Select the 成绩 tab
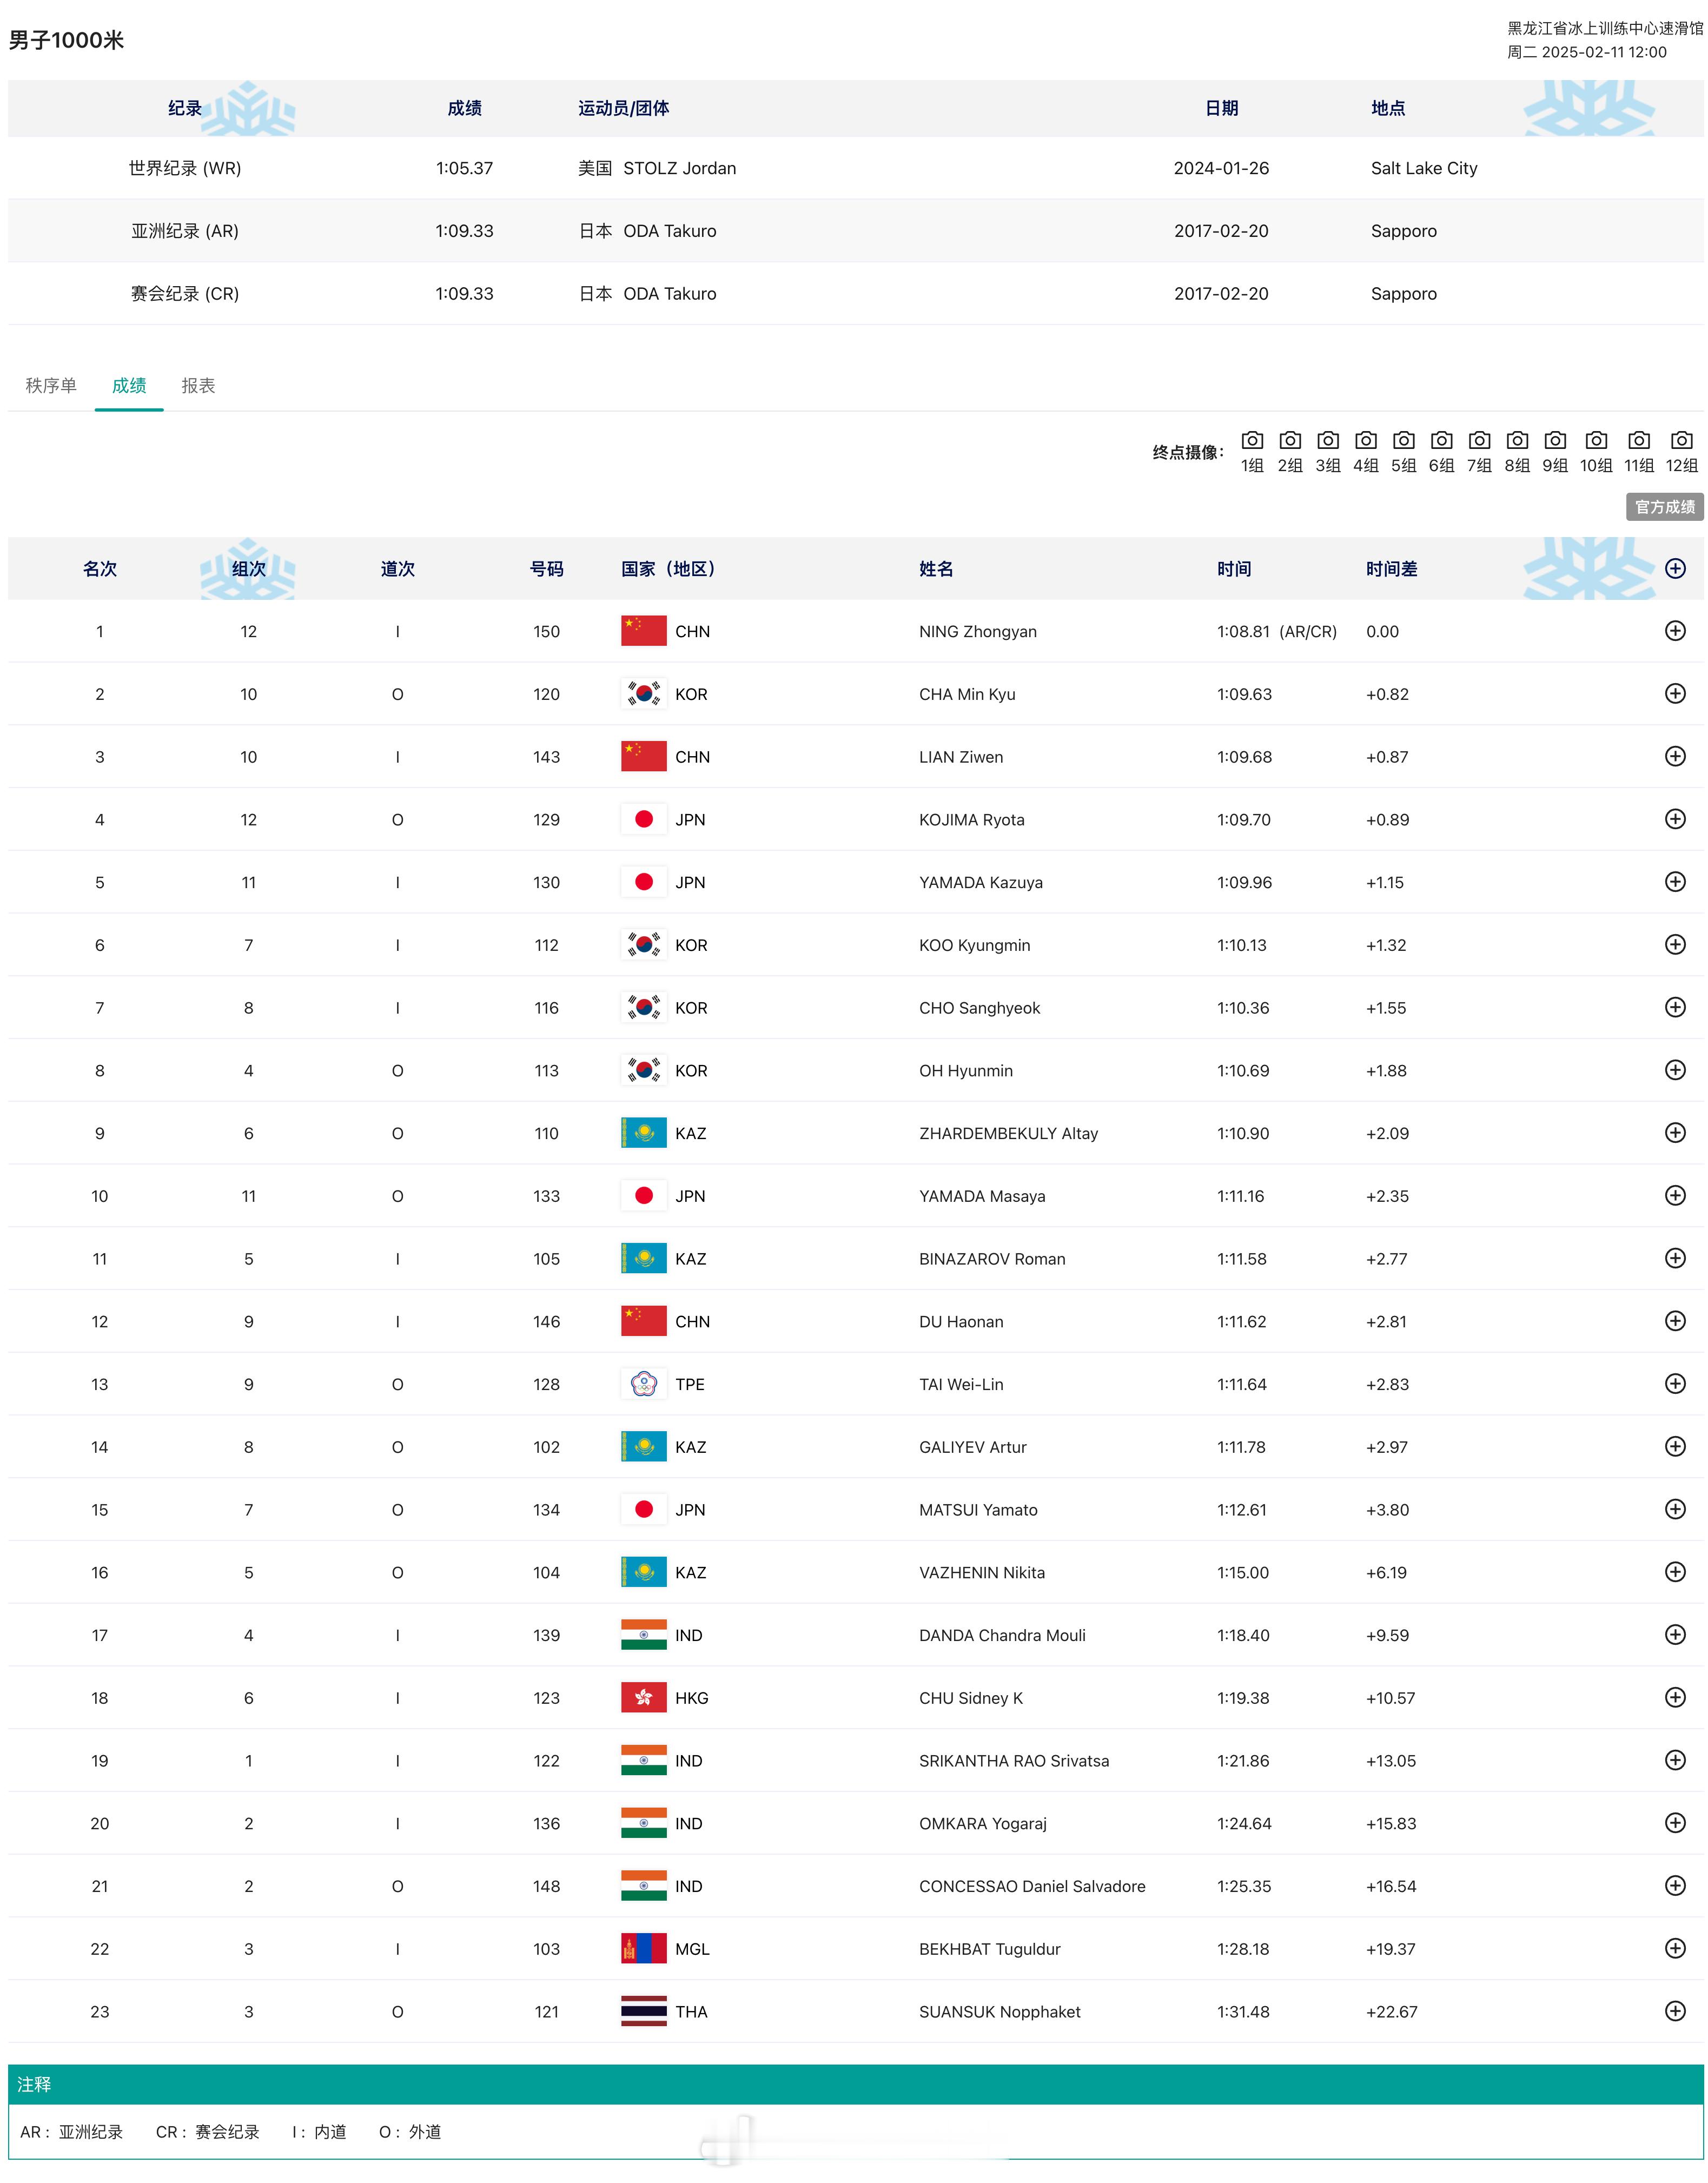The image size is (1708, 2183). (x=129, y=385)
